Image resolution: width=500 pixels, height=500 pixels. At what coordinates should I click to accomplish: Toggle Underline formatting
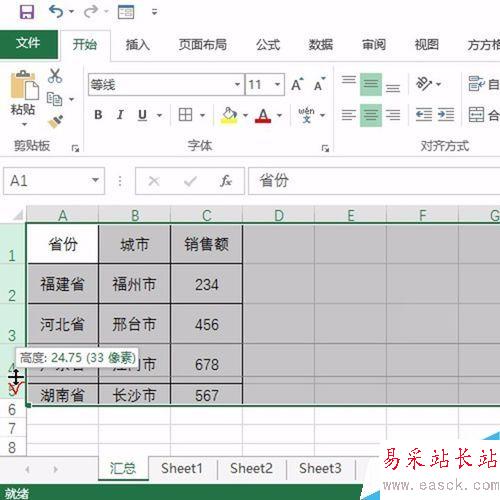142,115
